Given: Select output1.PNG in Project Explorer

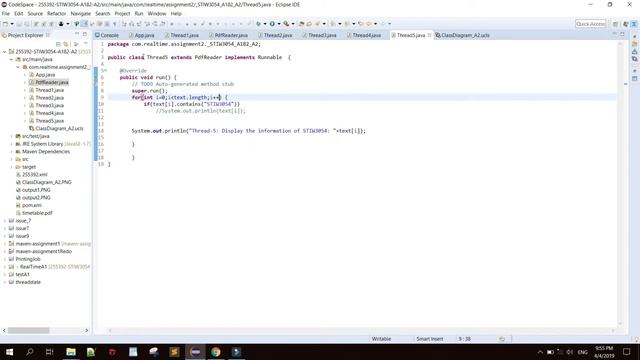Looking at the screenshot, I should coord(36,190).
